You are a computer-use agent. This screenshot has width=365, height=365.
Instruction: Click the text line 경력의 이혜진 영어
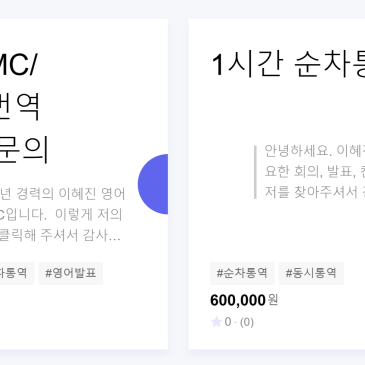click(62, 194)
